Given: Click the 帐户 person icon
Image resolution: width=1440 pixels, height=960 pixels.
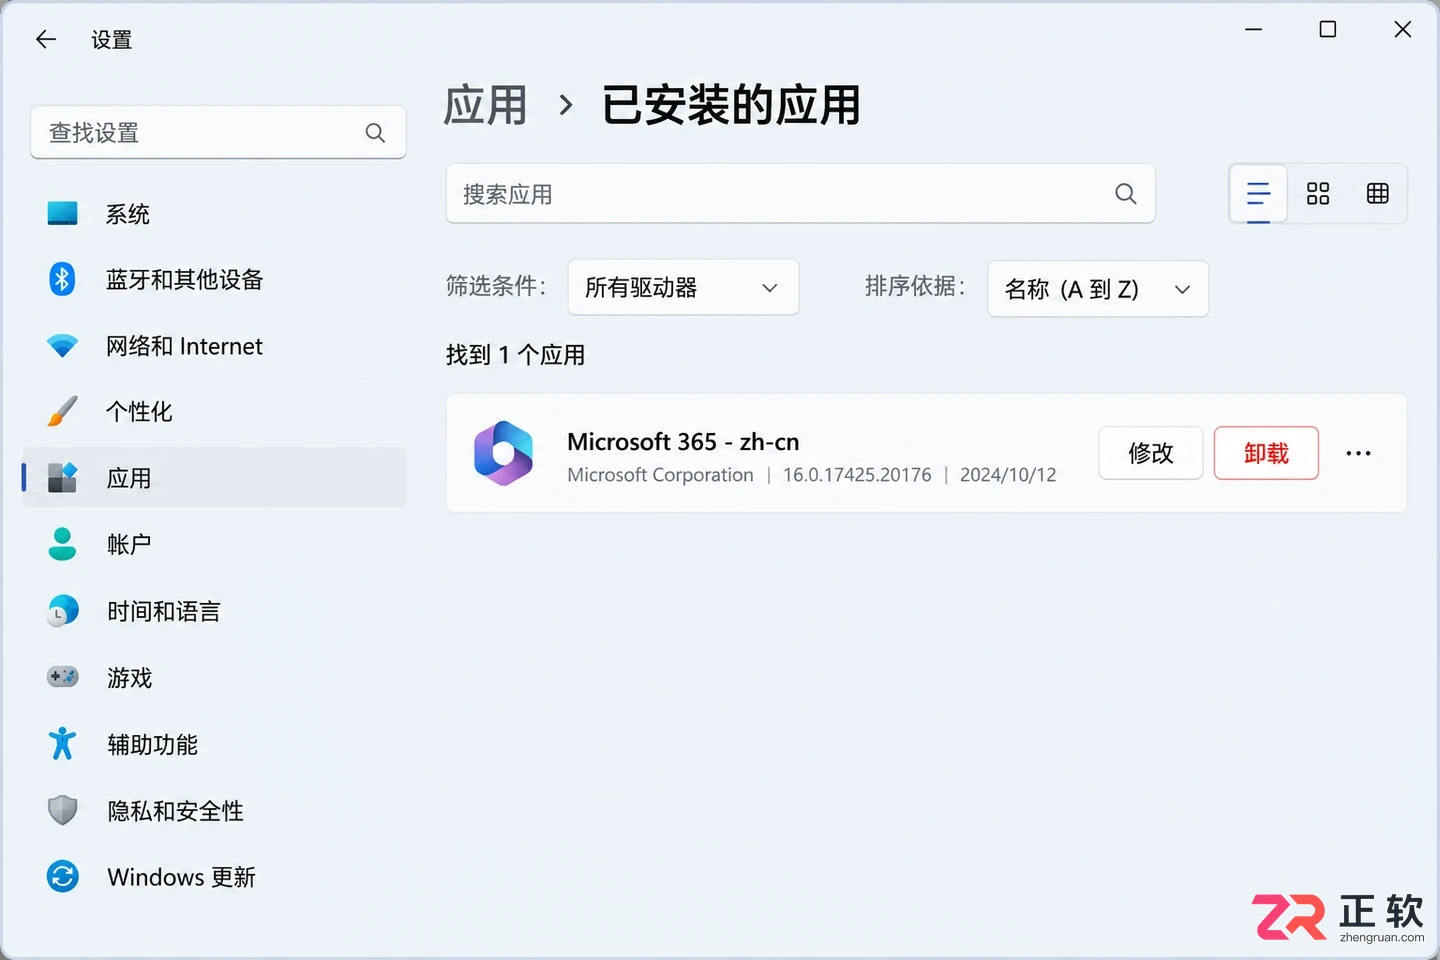Looking at the screenshot, I should point(62,544).
